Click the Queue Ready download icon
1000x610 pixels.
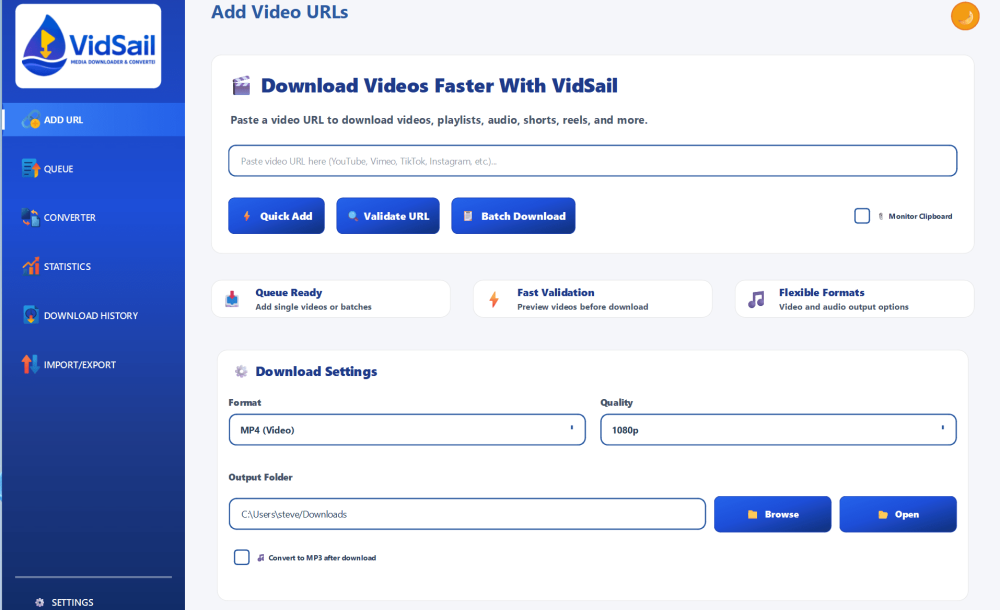tap(232, 299)
